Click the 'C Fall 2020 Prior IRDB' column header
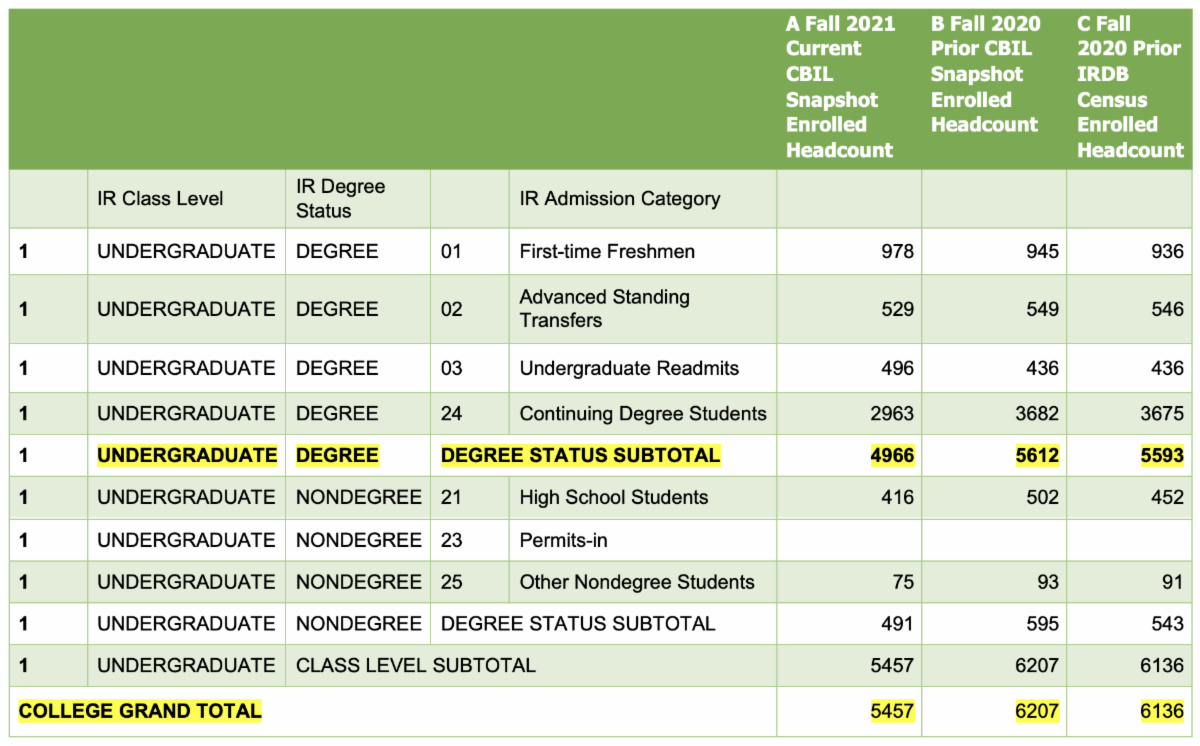The width and height of the screenshot is (1200, 746). [1130, 87]
